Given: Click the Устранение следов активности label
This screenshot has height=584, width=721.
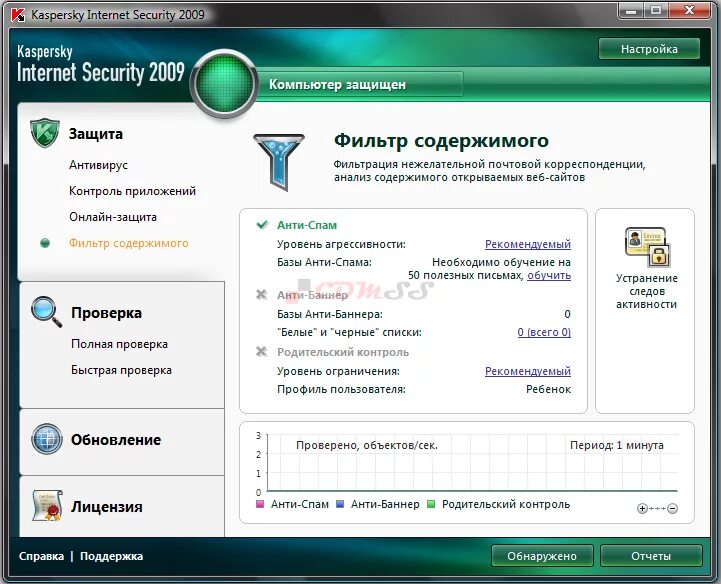Looking at the screenshot, I should (647, 291).
